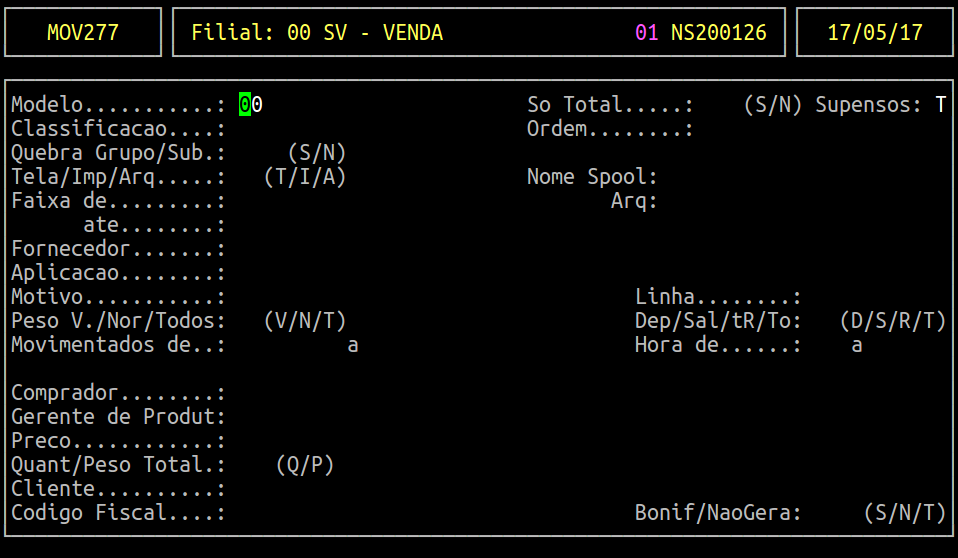Click the Gerente de Produt field
The height and width of the screenshot is (558, 958).
[x=119, y=417]
